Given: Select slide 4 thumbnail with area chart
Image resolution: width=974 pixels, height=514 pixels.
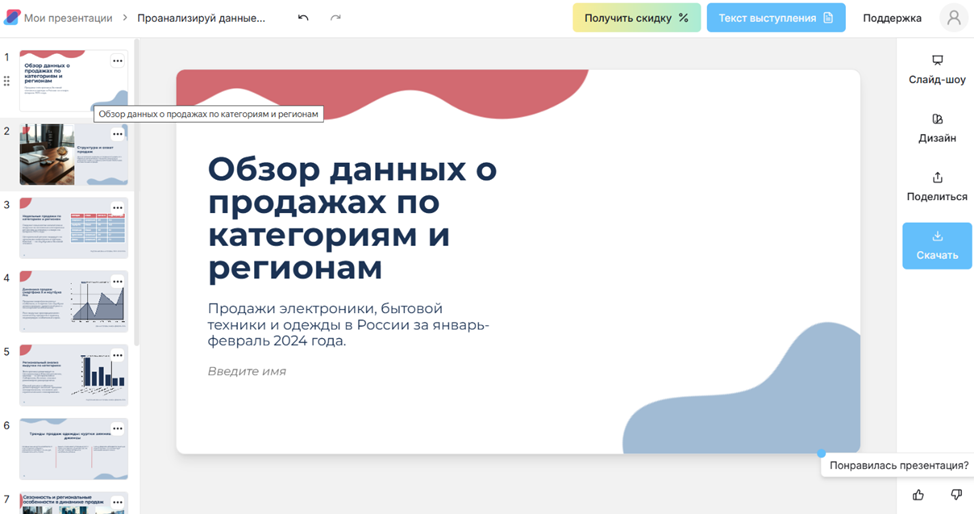Looking at the screenshot, I should pyautogui.click(x=73, y=301).
